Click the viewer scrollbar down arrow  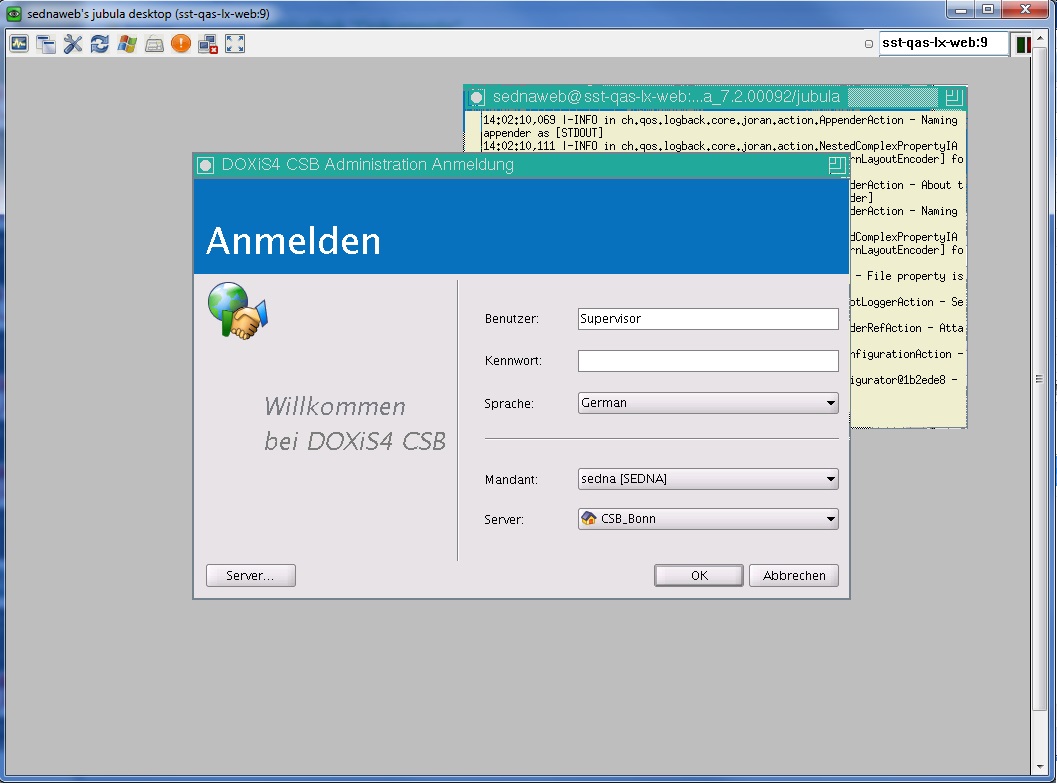[x=1039, y=767]
